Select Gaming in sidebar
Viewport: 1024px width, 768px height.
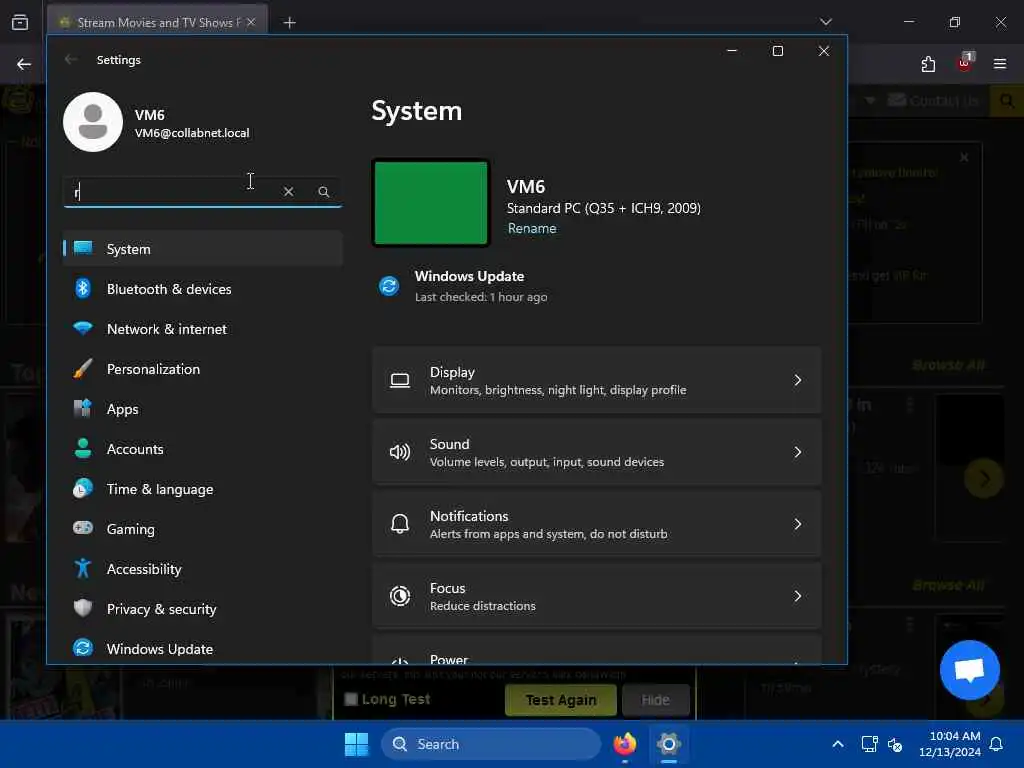click(x=202, y=529)
